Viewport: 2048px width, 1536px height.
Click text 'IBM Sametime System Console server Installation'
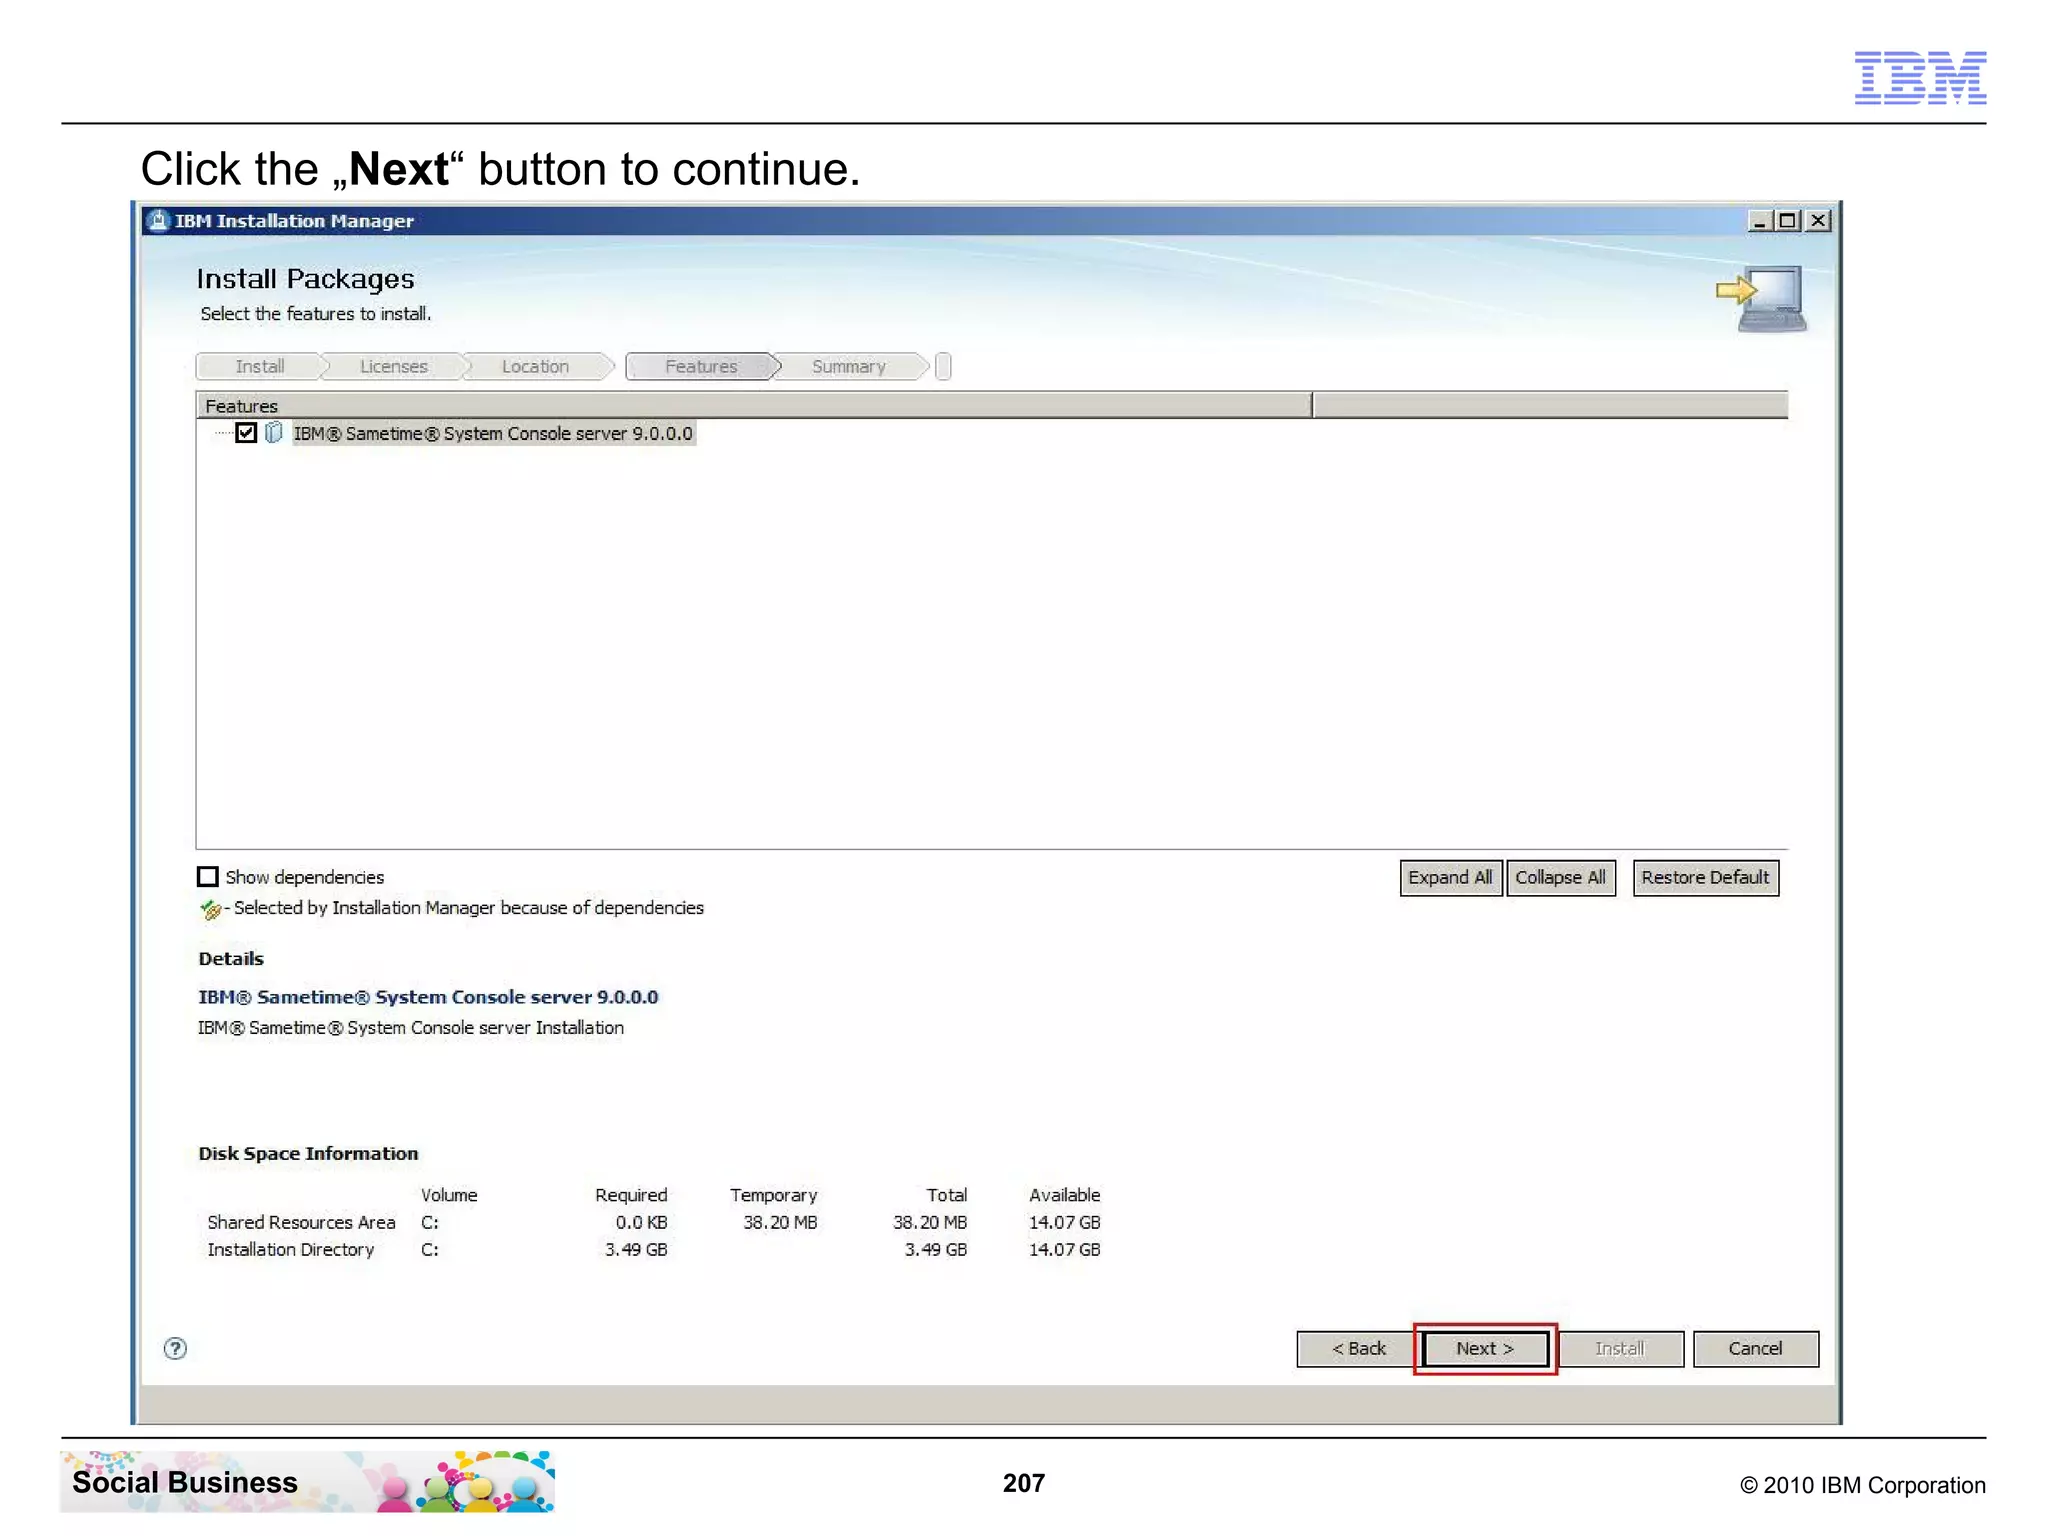(411, 1028)
